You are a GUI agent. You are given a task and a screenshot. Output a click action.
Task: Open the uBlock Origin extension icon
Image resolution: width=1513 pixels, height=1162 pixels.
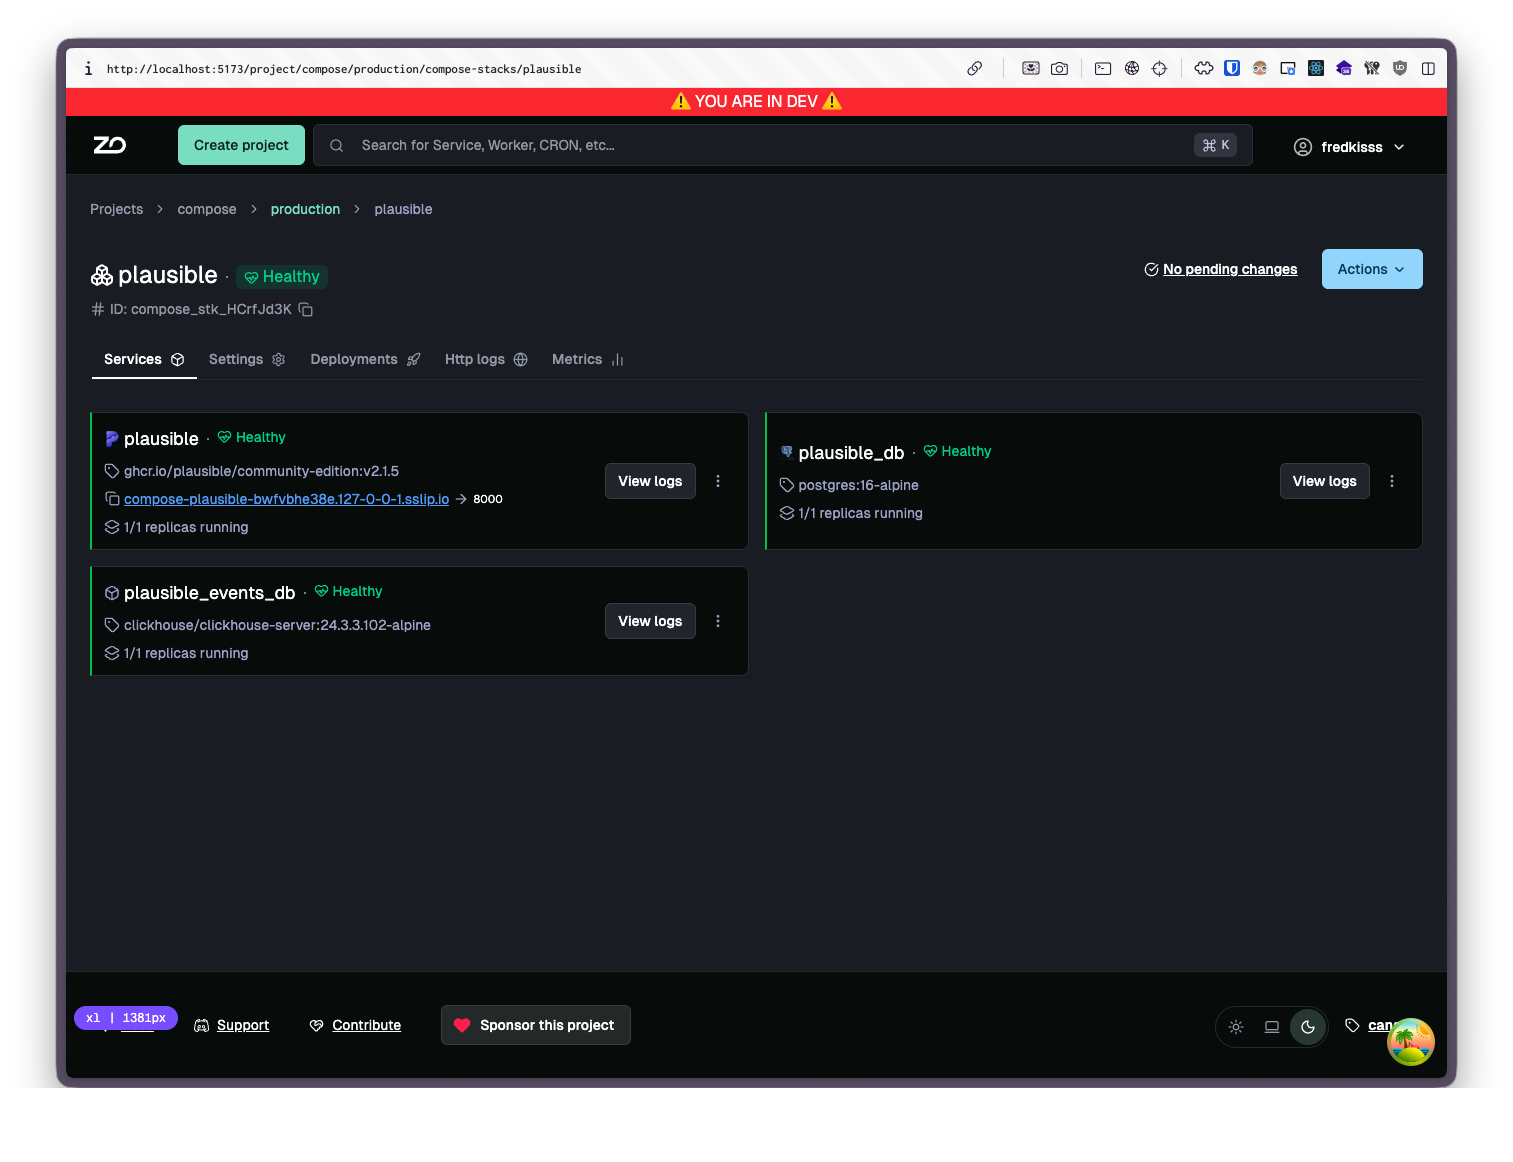coord(1400,69)
